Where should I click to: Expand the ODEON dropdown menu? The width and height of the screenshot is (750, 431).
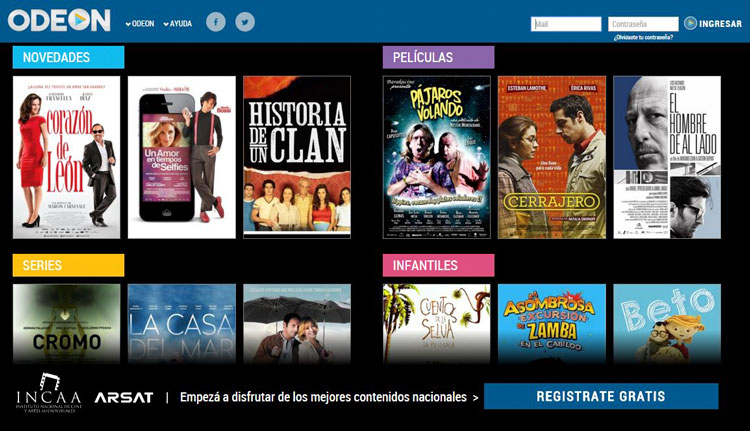click(x=140, y=23)
